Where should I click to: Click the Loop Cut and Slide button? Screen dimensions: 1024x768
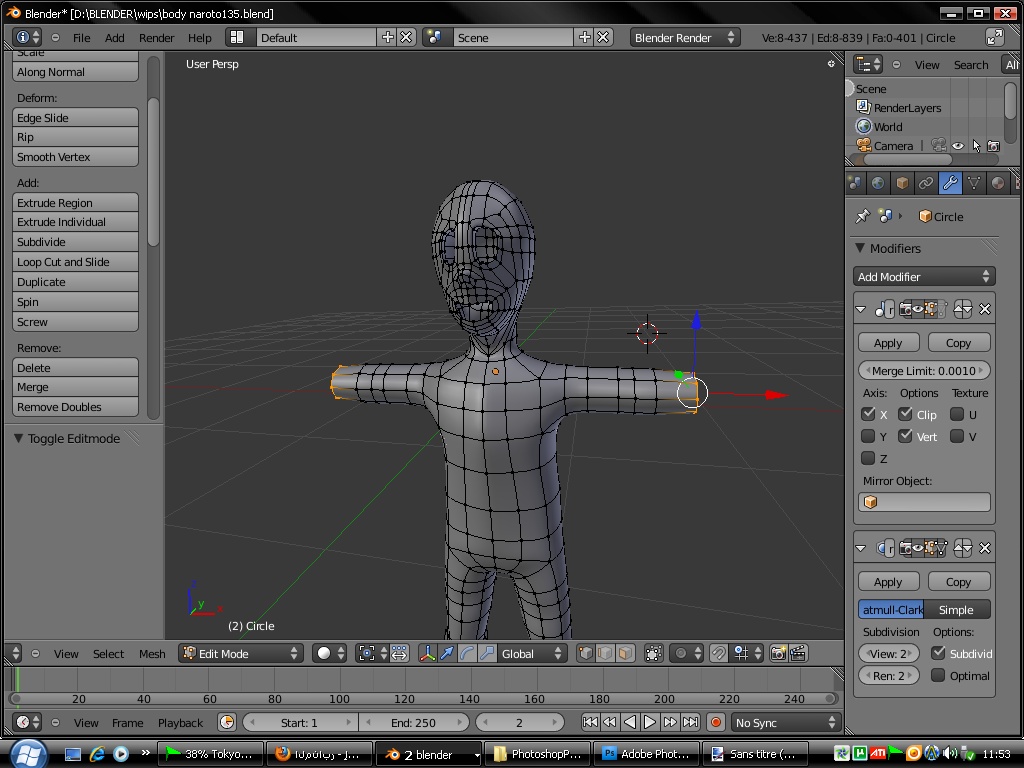(x=75, y=262)
